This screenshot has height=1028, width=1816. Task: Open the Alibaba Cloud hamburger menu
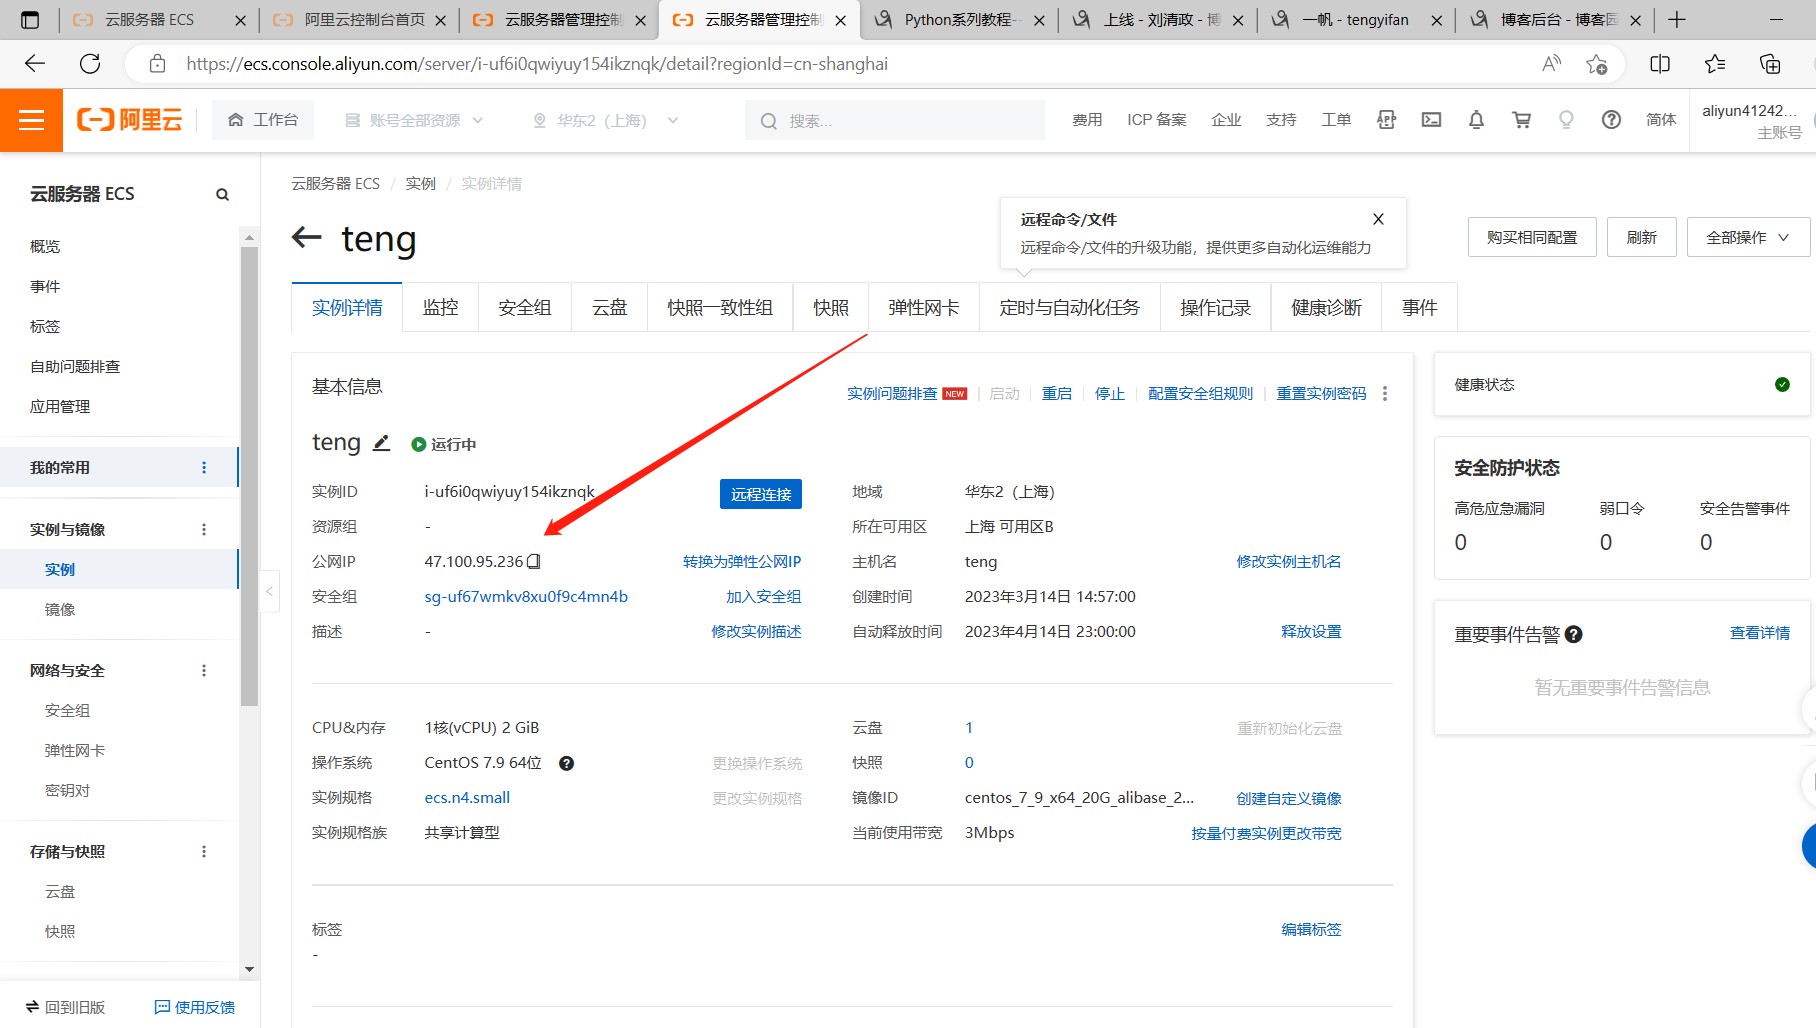coord(31,121)
